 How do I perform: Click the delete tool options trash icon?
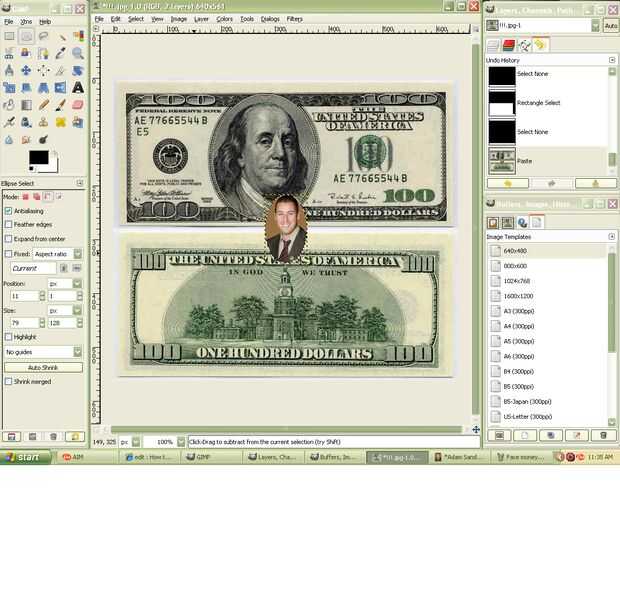pyautogui.click(x=53, y=436)
